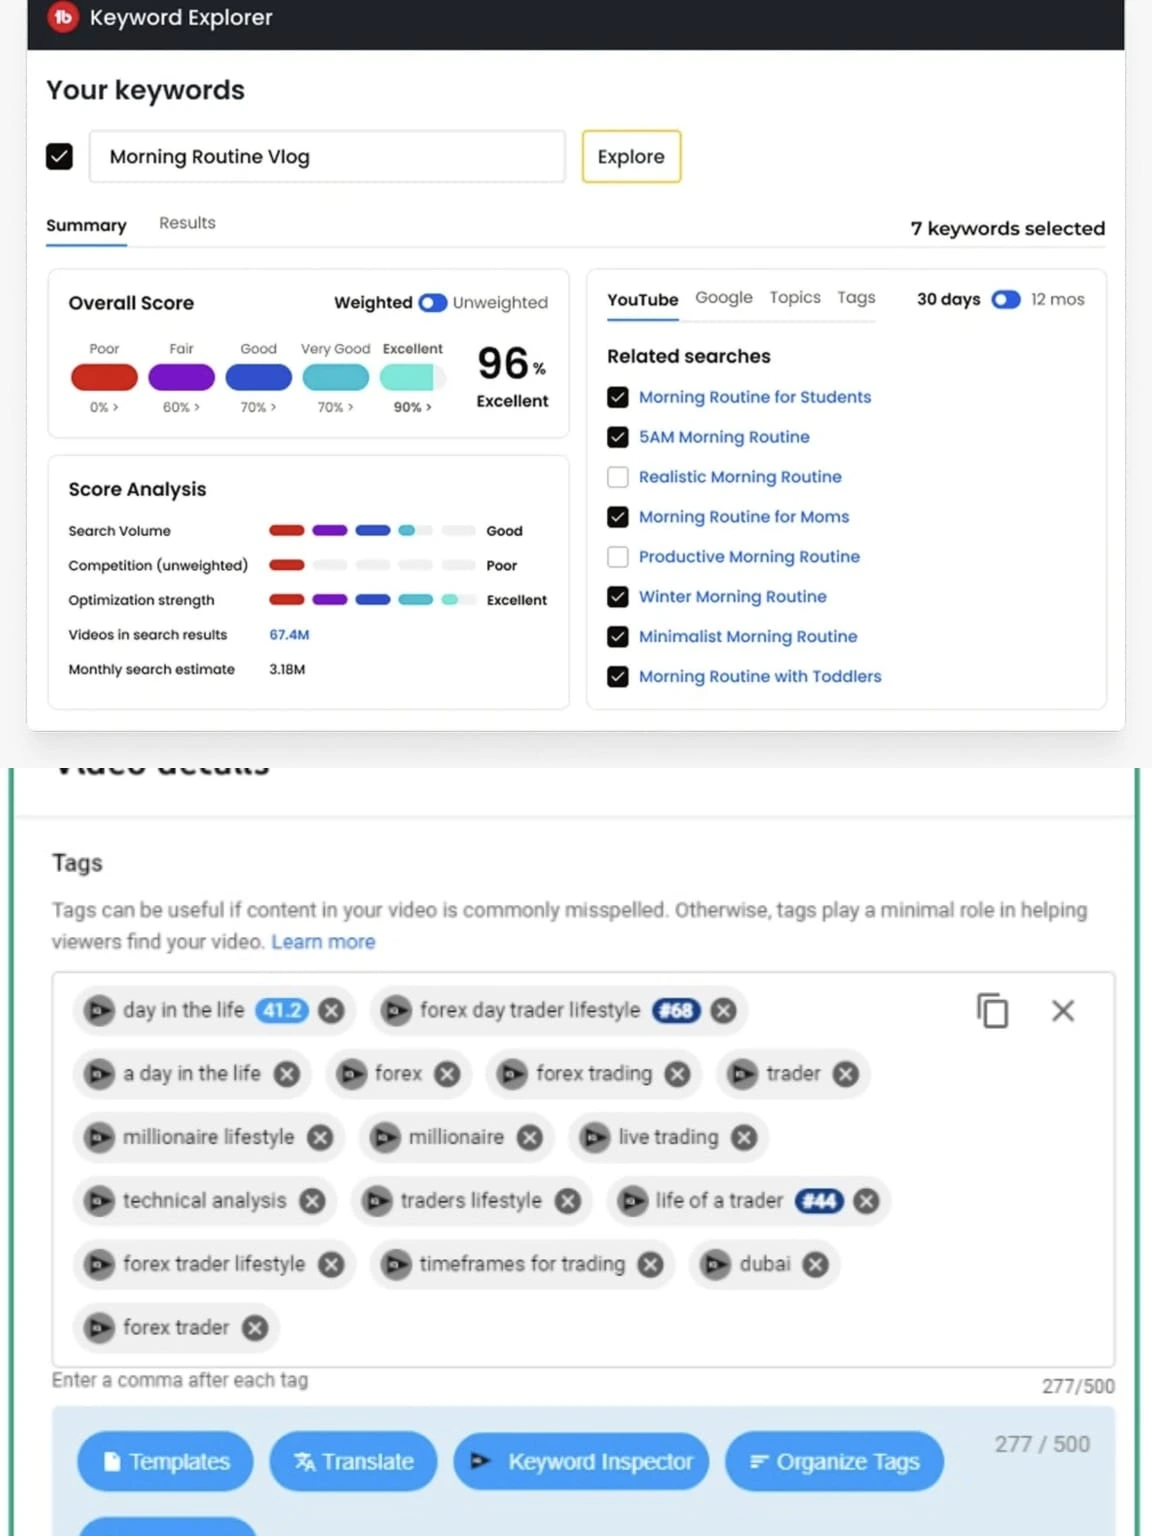1152x1536 pixels.
Task: Copy all tags using the copy icon
Action: [x=991, y=1011]
